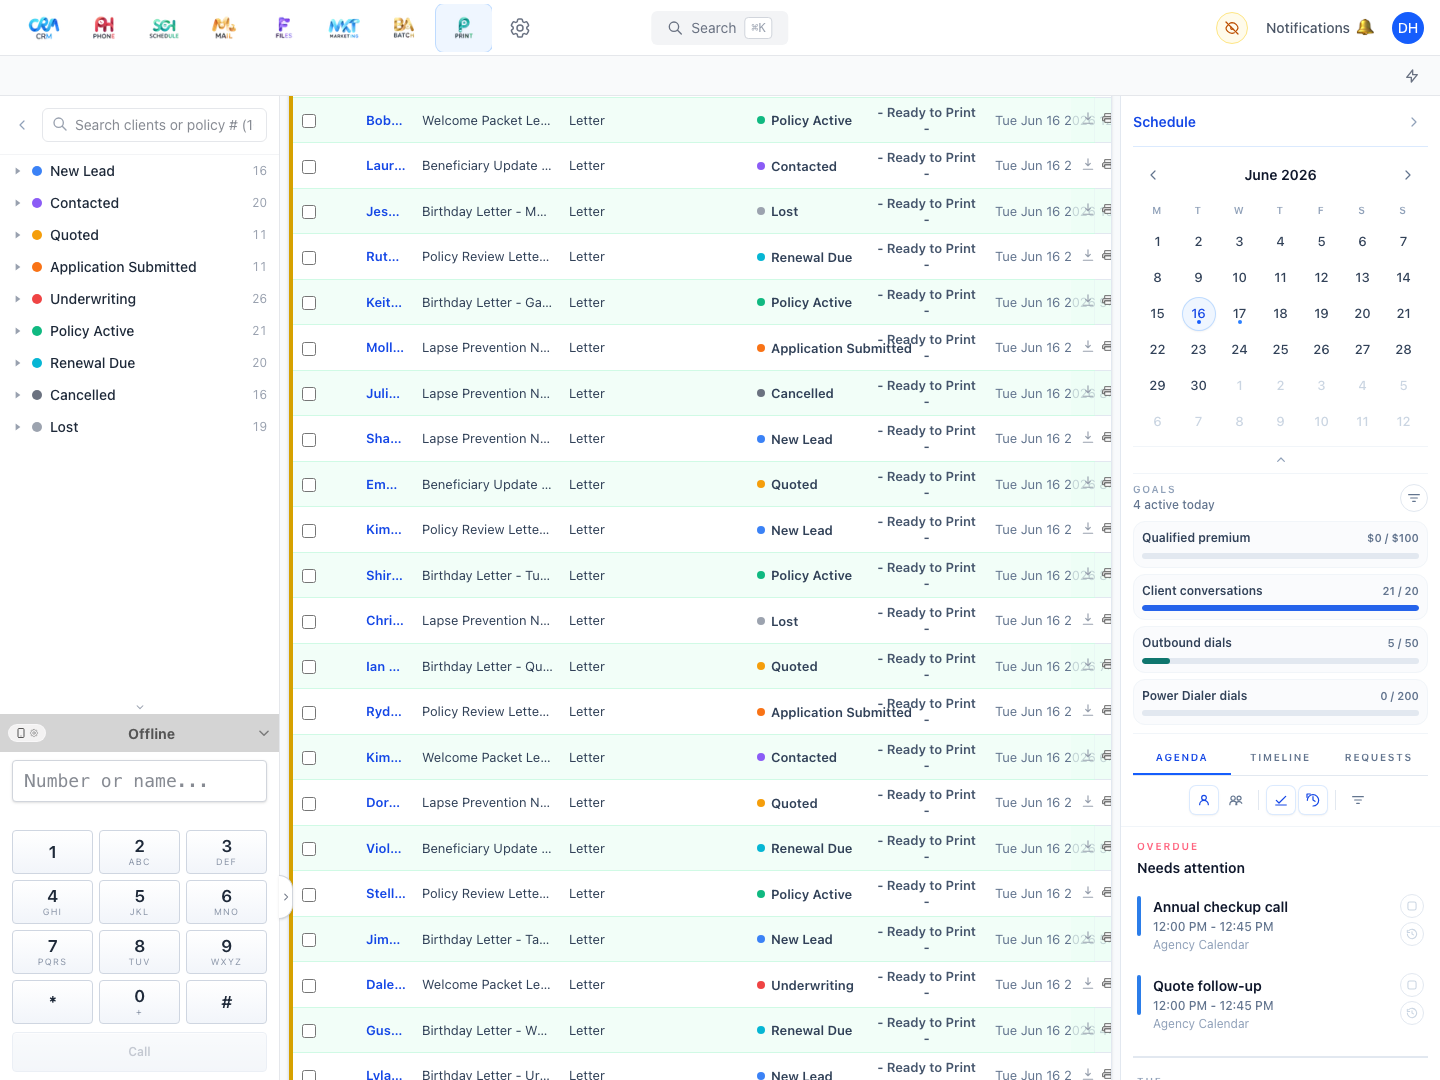Go to next month in calendar
1440x1080 pixels.
pyautogui.click(x=1408, y=175)
